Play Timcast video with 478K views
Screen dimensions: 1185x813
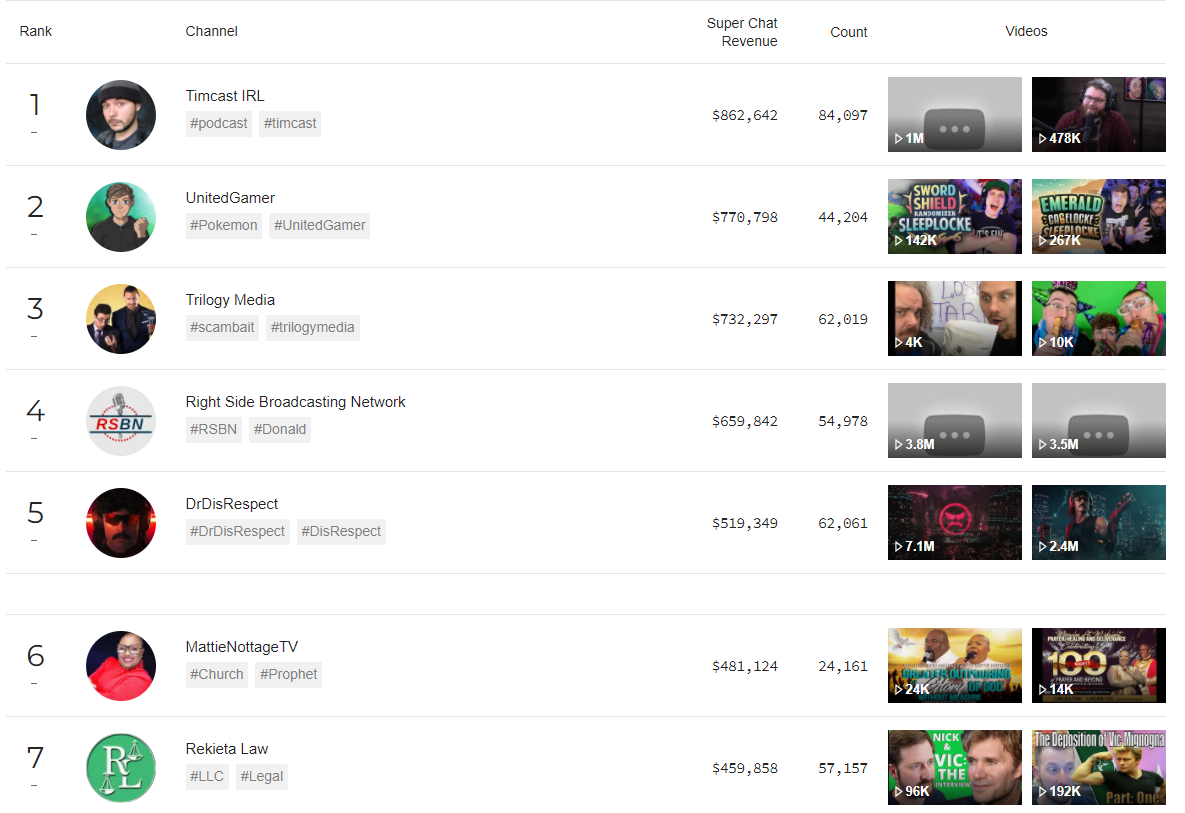[x=1099, y=114]
